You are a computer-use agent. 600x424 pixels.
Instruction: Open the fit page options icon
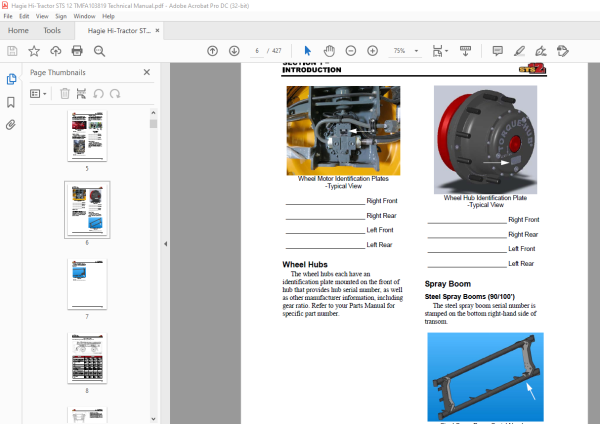tap(437, 51)
